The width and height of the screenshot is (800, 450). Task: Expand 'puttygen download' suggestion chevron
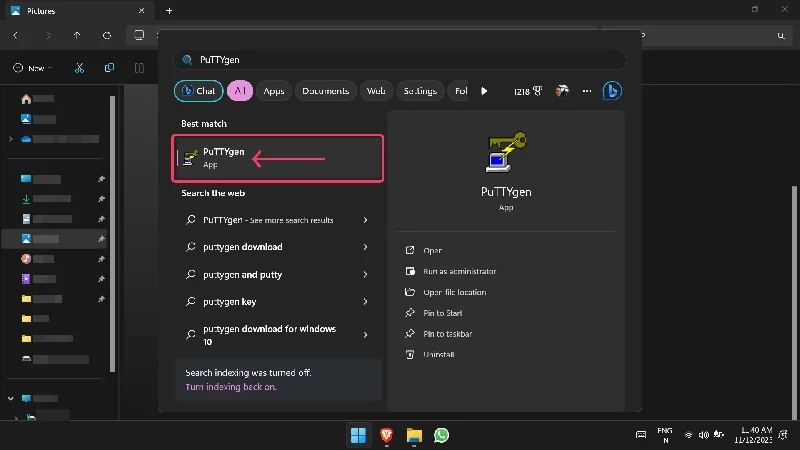point(365,247)
